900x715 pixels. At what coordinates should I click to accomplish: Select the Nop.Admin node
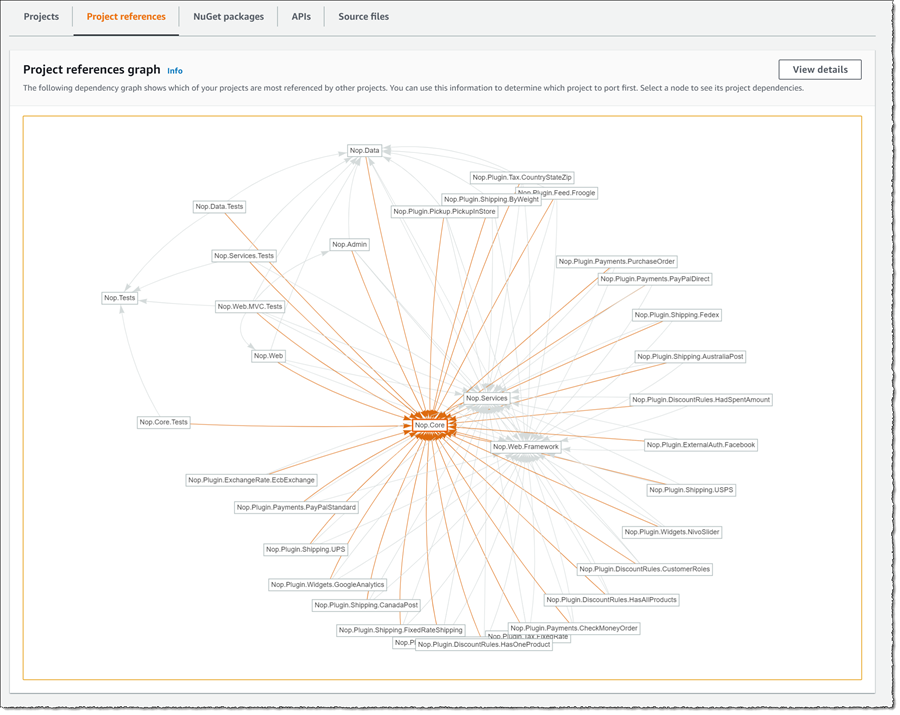tap(347, 243)
